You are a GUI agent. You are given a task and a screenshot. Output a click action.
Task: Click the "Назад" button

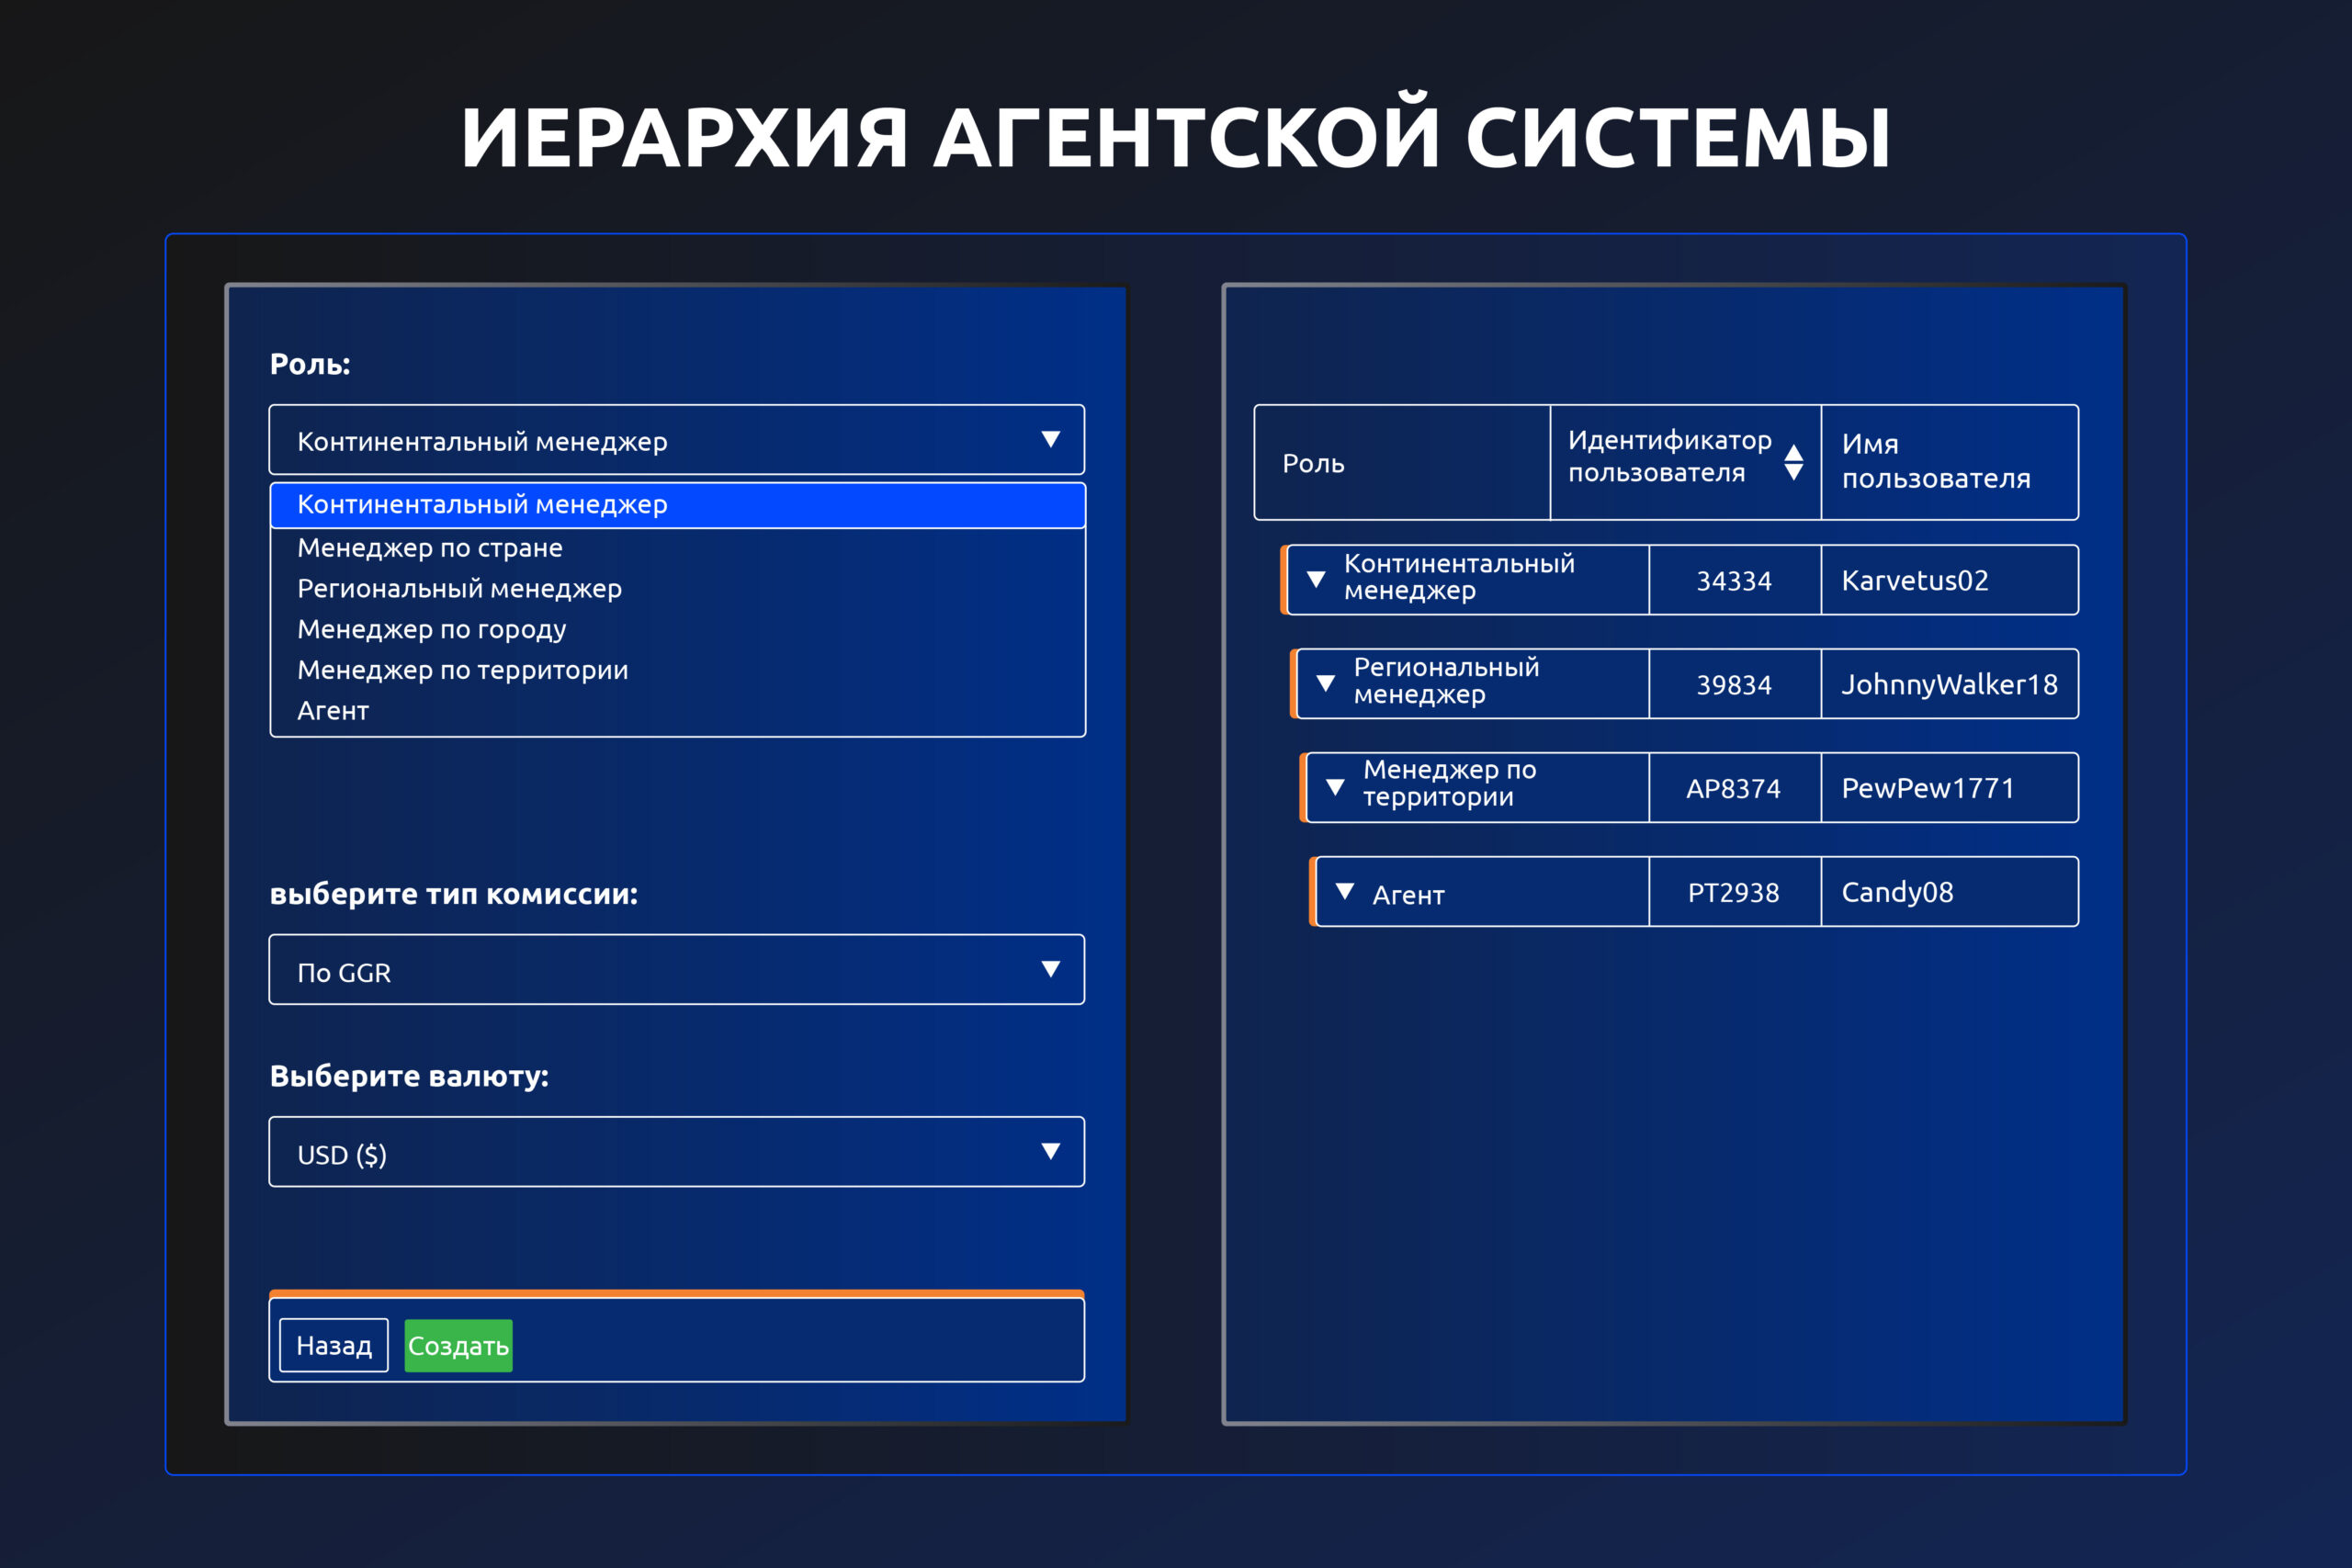pos(333,1344)
